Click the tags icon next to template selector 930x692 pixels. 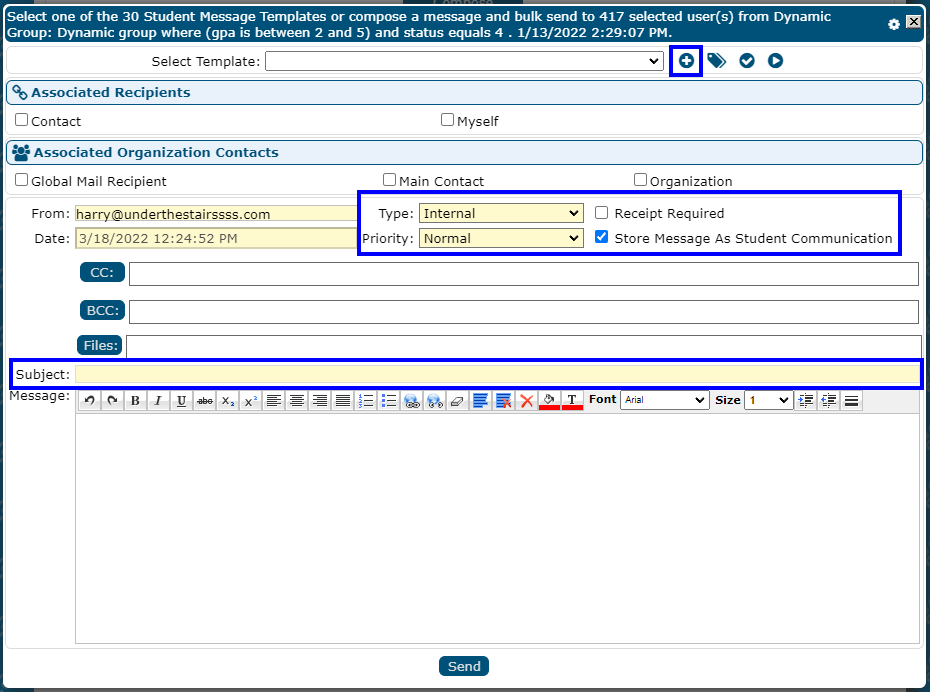716,61
